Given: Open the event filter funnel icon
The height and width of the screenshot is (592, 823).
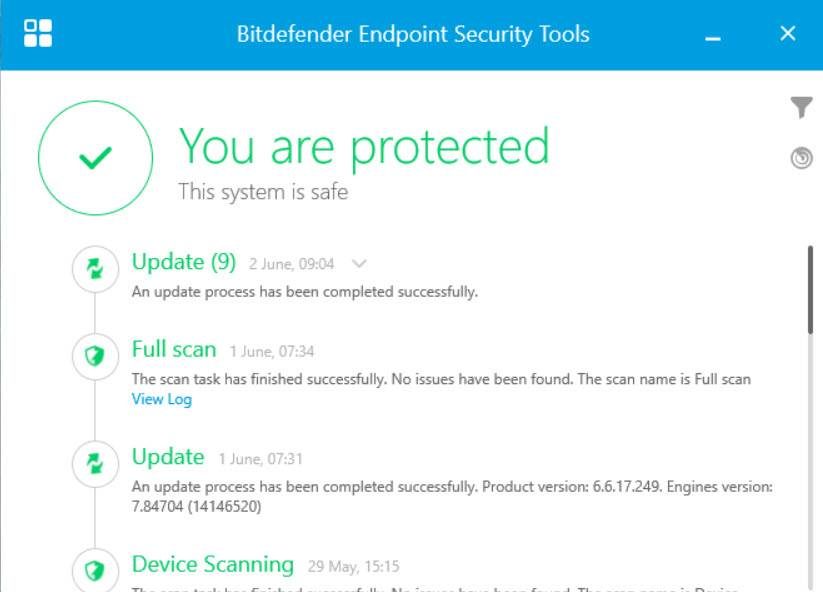Looking at the screenshot, I should tap(801, 107).
